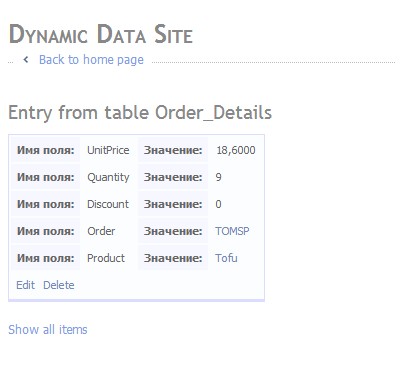Click 'Имя поля:' label in Quantity row

(x=46, y=177)
